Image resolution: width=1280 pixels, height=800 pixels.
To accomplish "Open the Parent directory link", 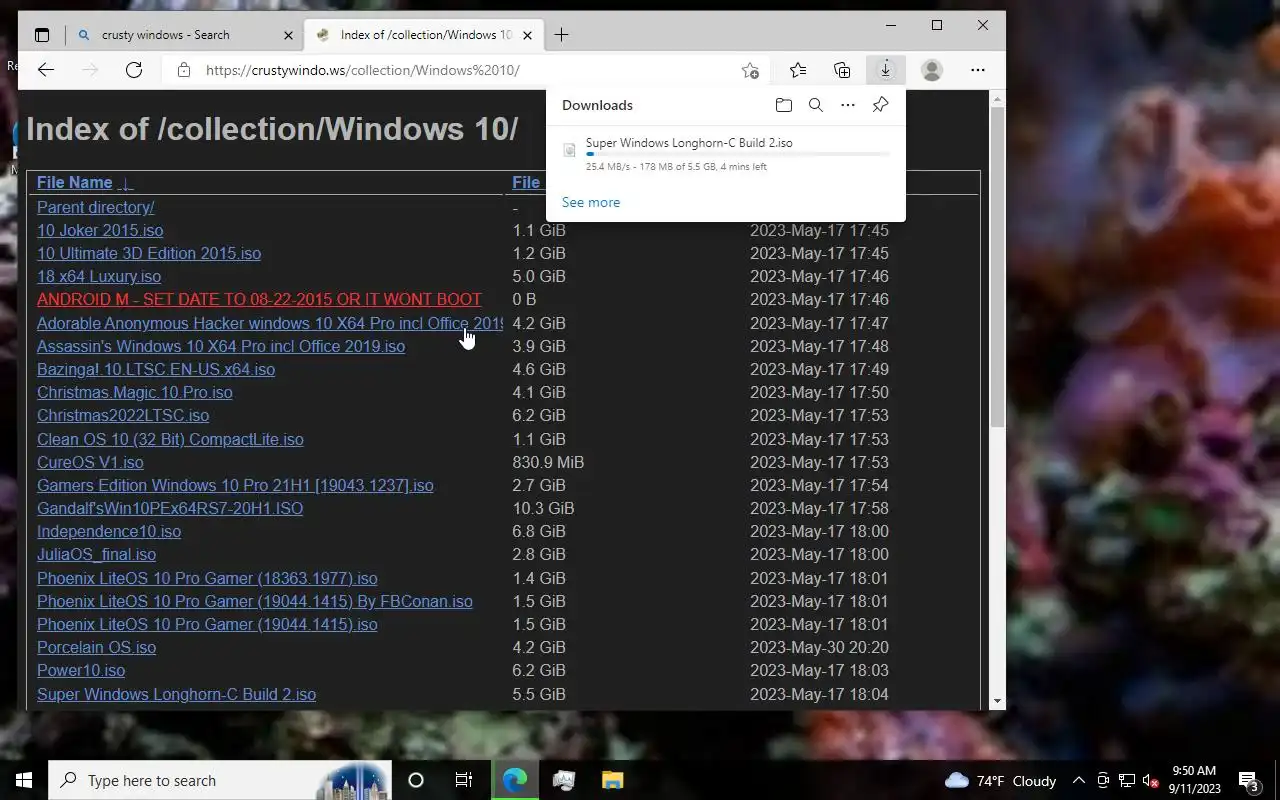I will [95, 207].
